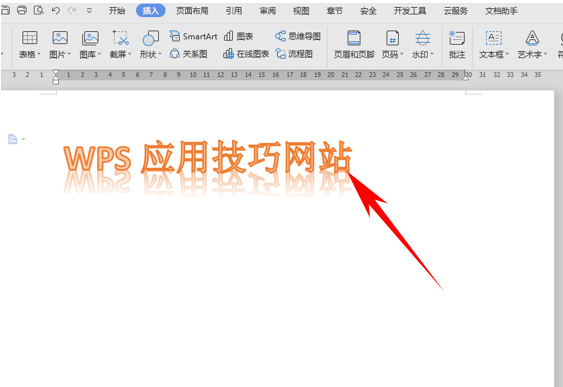The width and height of the screenshot is (563, 387).
Task: Open the 图库 gallery icon
Action: tap(90, 38)
